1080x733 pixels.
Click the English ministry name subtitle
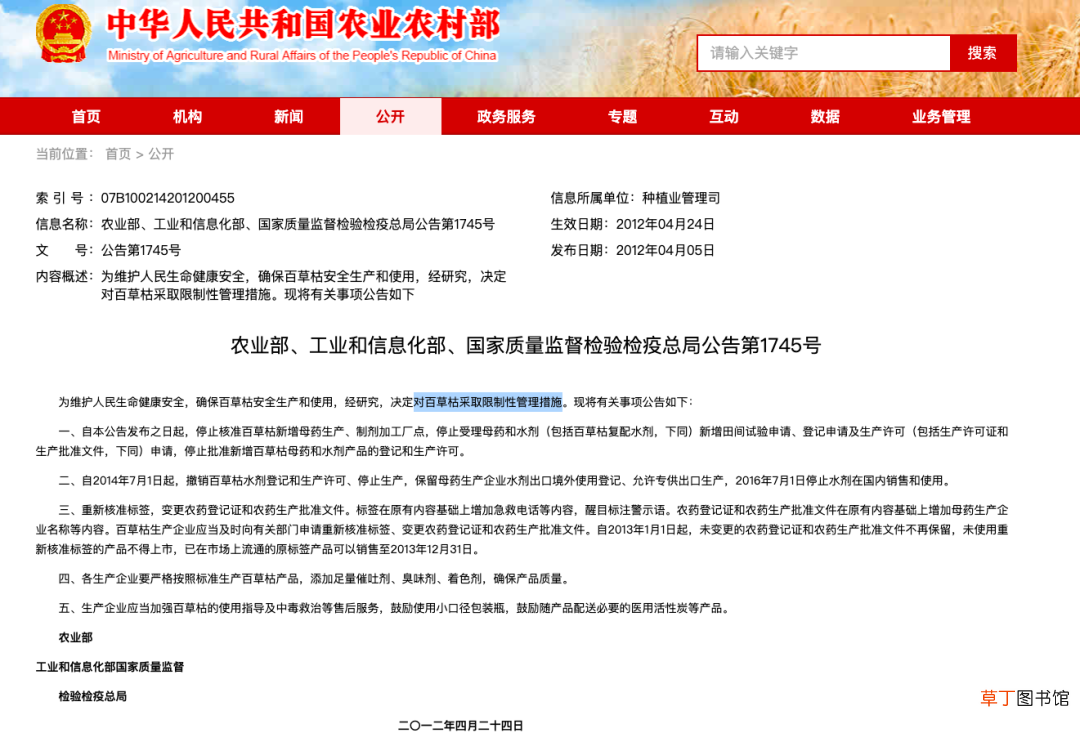302,56
